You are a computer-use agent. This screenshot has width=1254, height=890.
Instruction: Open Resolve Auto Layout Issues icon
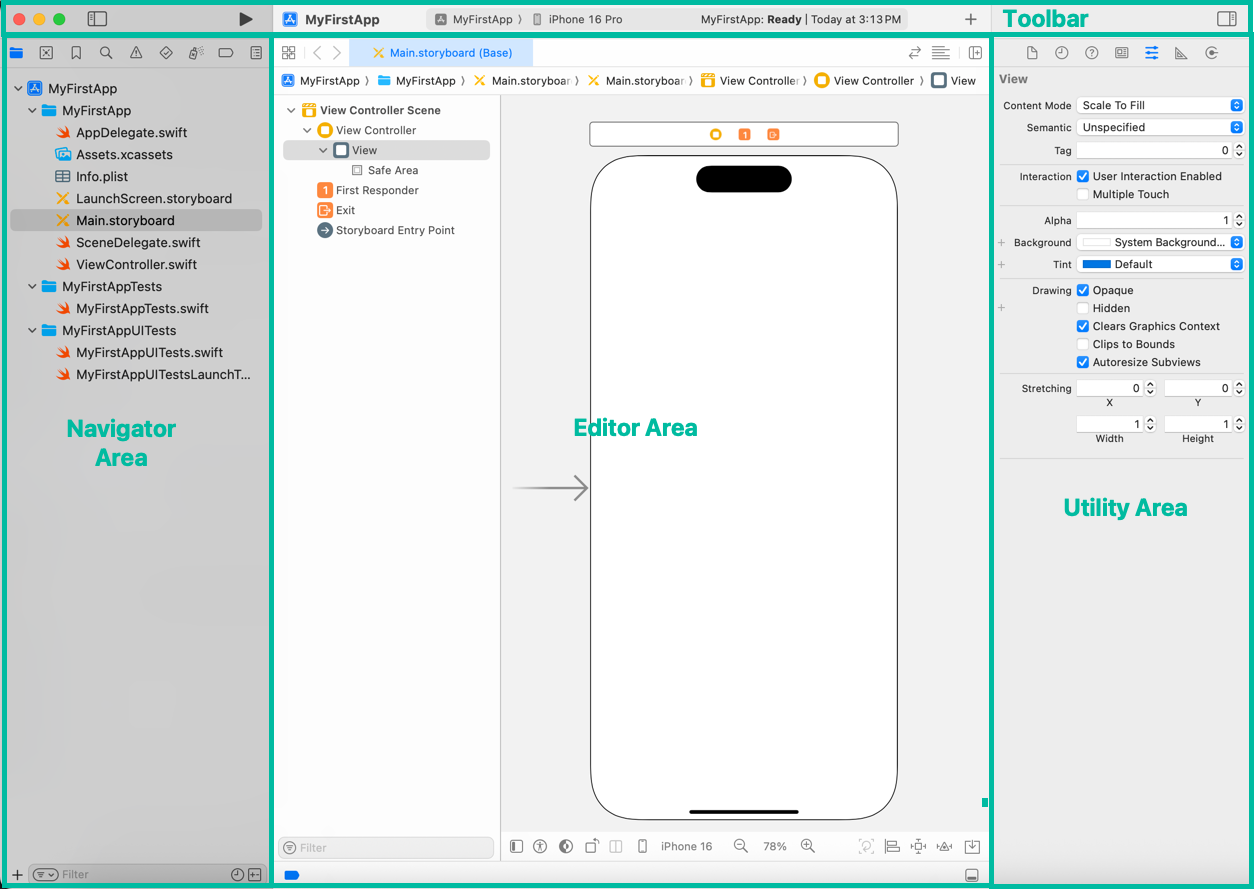coord(944,846)
